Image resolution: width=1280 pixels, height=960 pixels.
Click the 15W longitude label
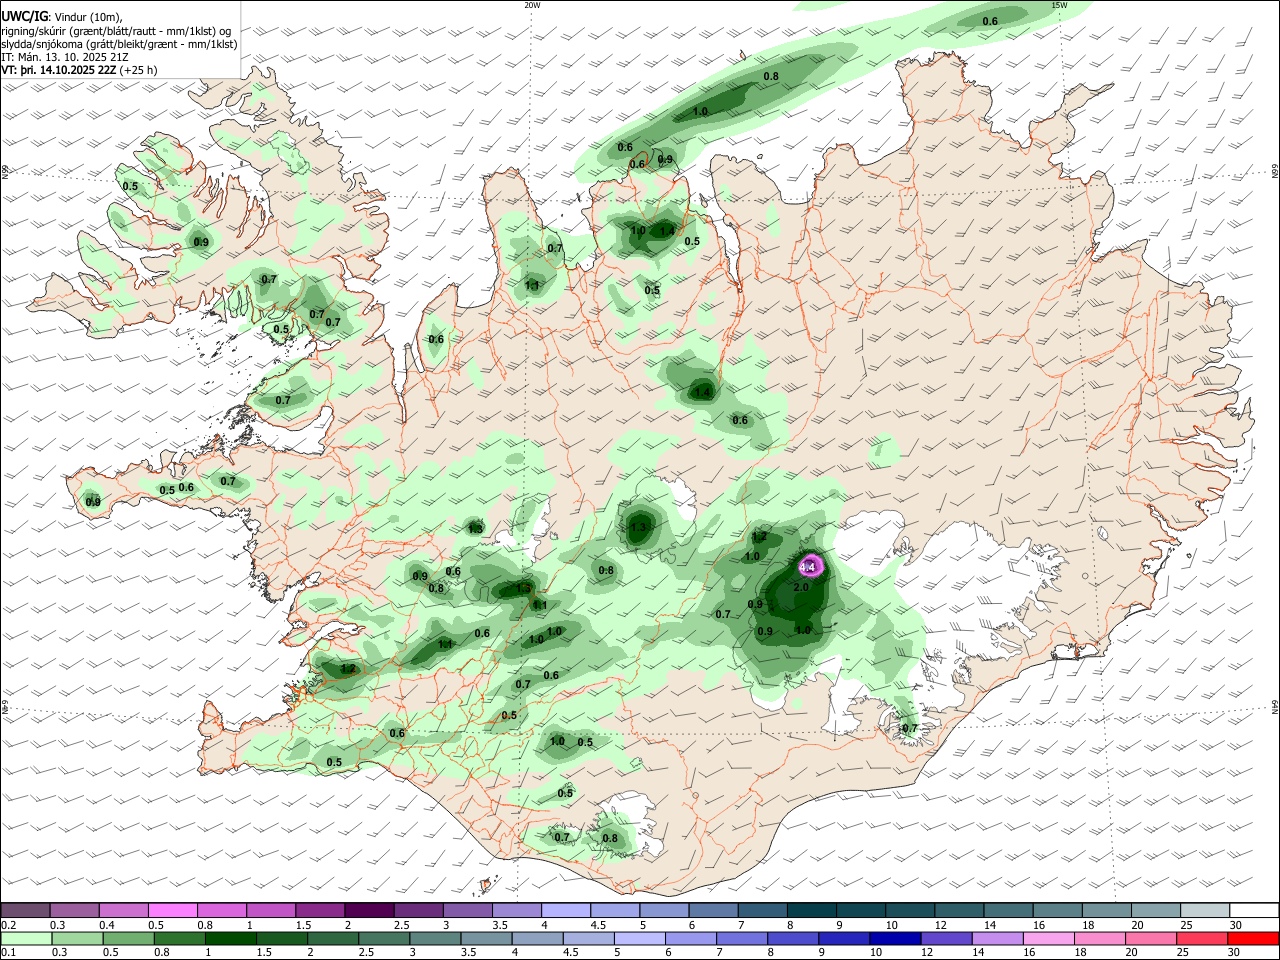click(x=1059, y=5)
